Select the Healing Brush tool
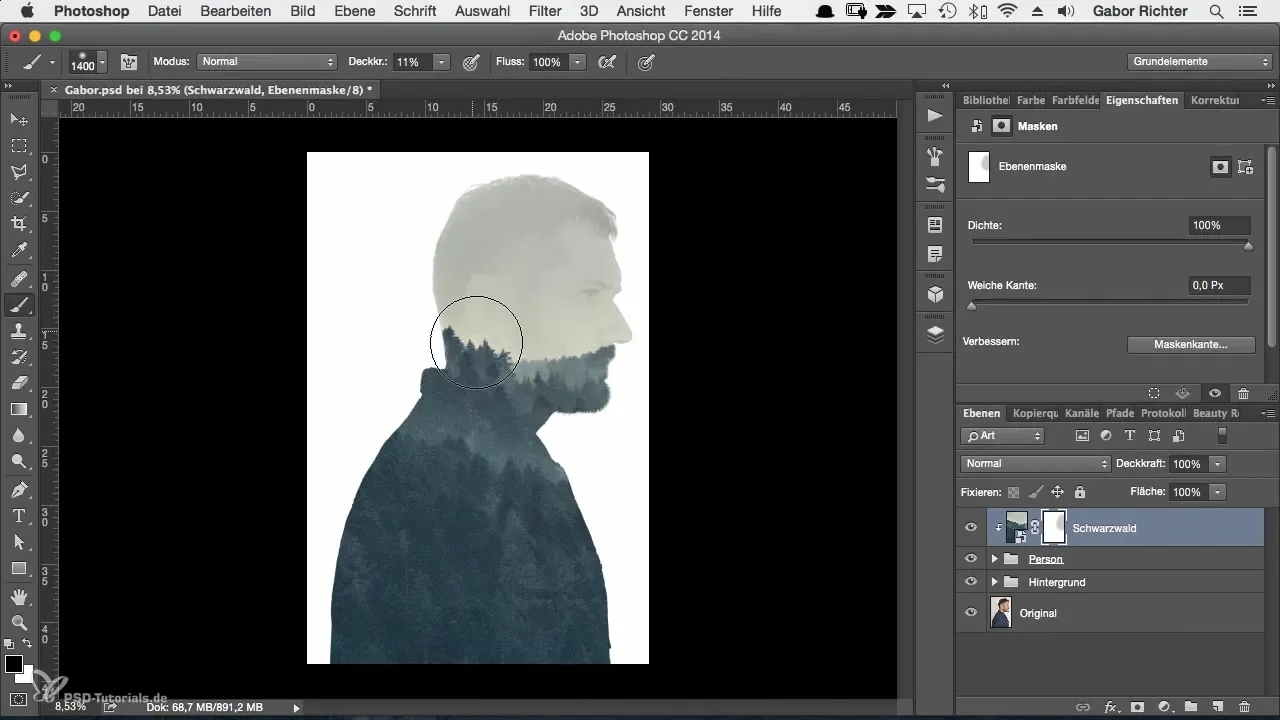The height and width of the screenshot is (720, 1280). click(19, 279)
